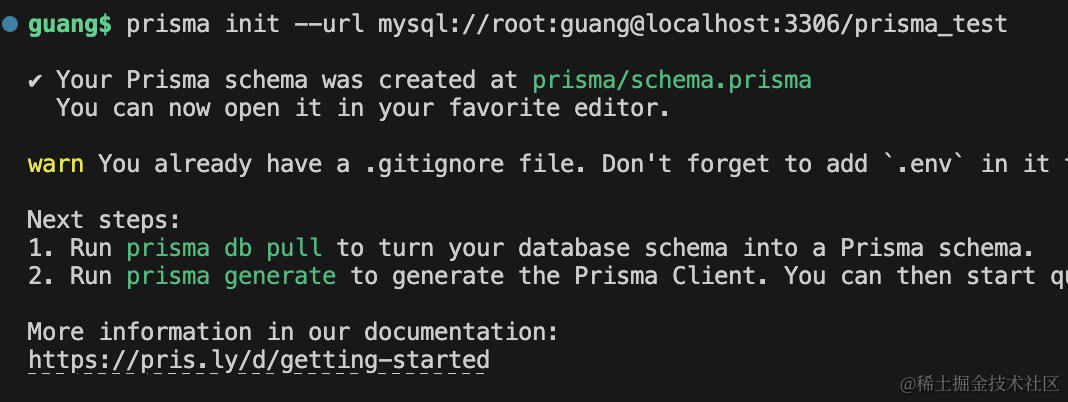Screen dimensions: 1068x402
Task: Click the mysql connection URL in command
Action: tap(692, 24)
